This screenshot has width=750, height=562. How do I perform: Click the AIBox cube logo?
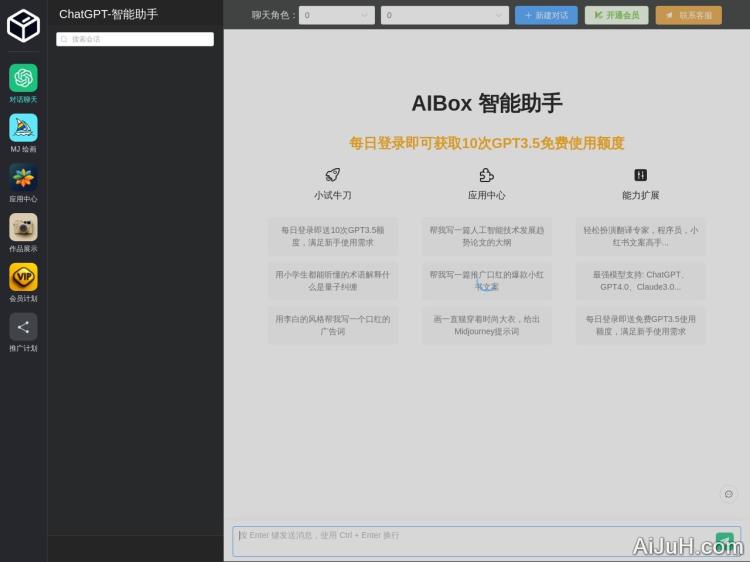23,25
